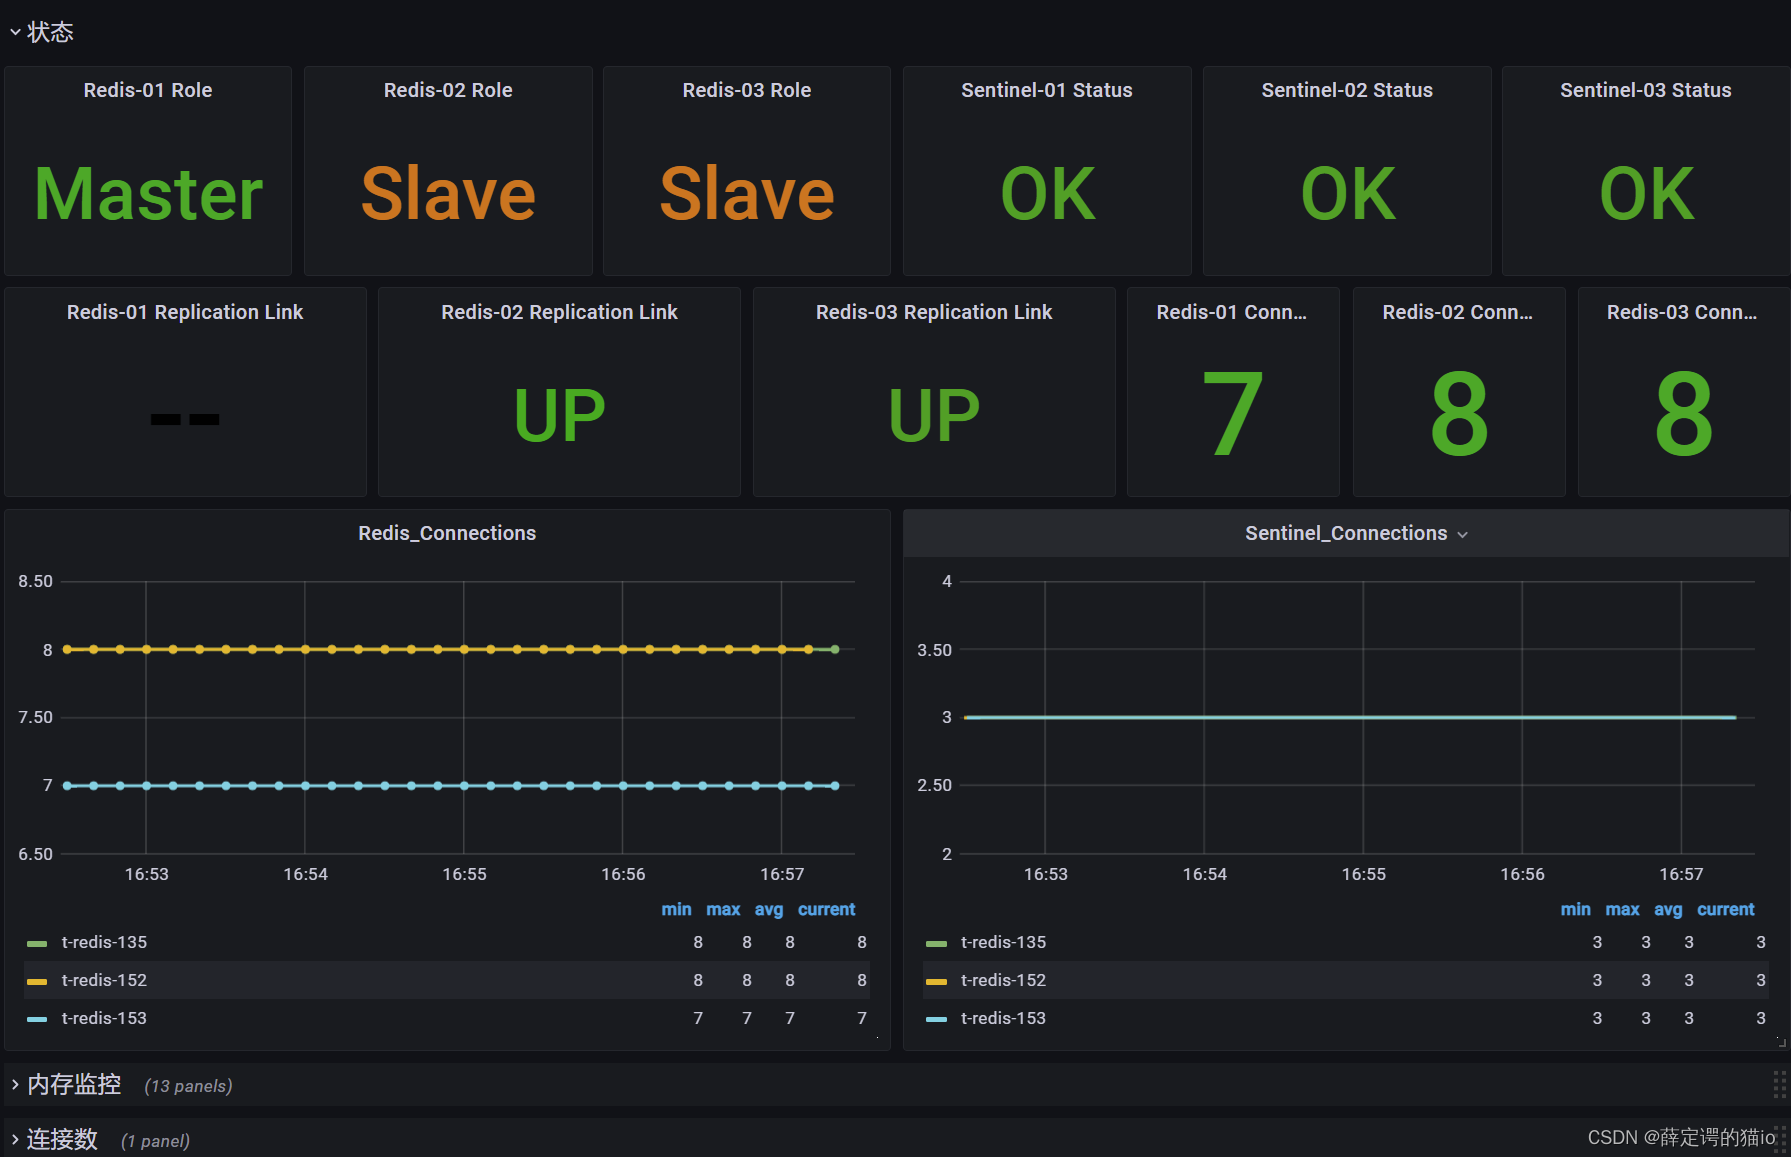
Task: Collapse the 状态 row section
Action: coord(41,32)
